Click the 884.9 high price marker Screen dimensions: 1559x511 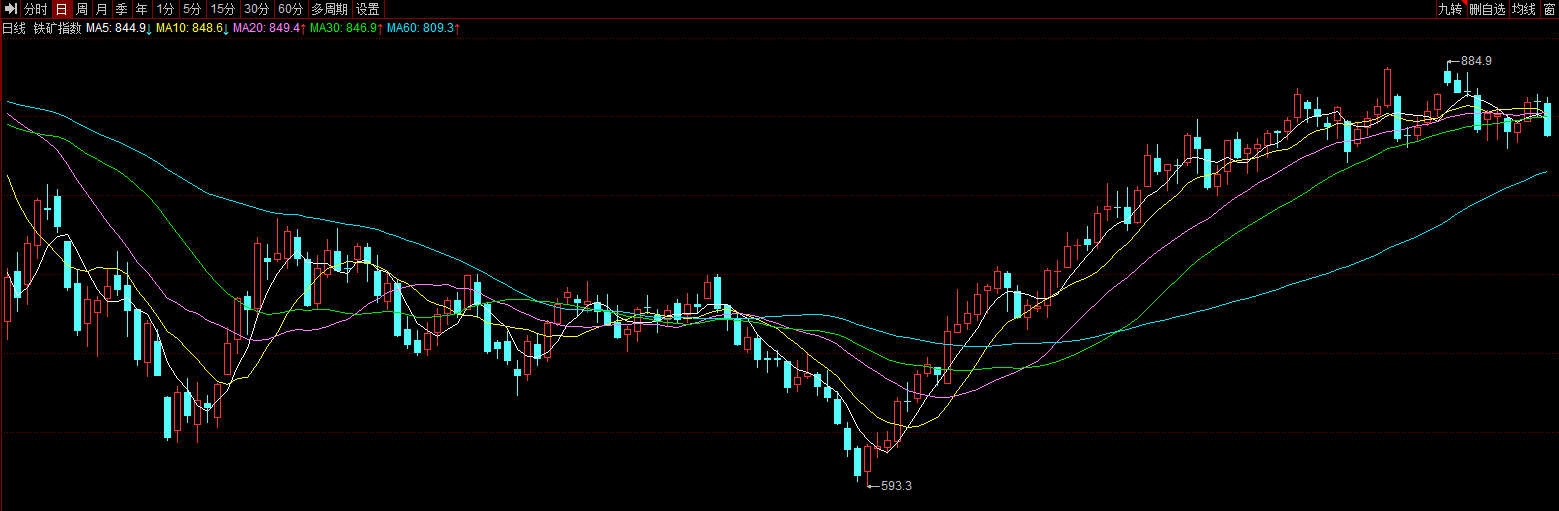tap(1476, 61)
